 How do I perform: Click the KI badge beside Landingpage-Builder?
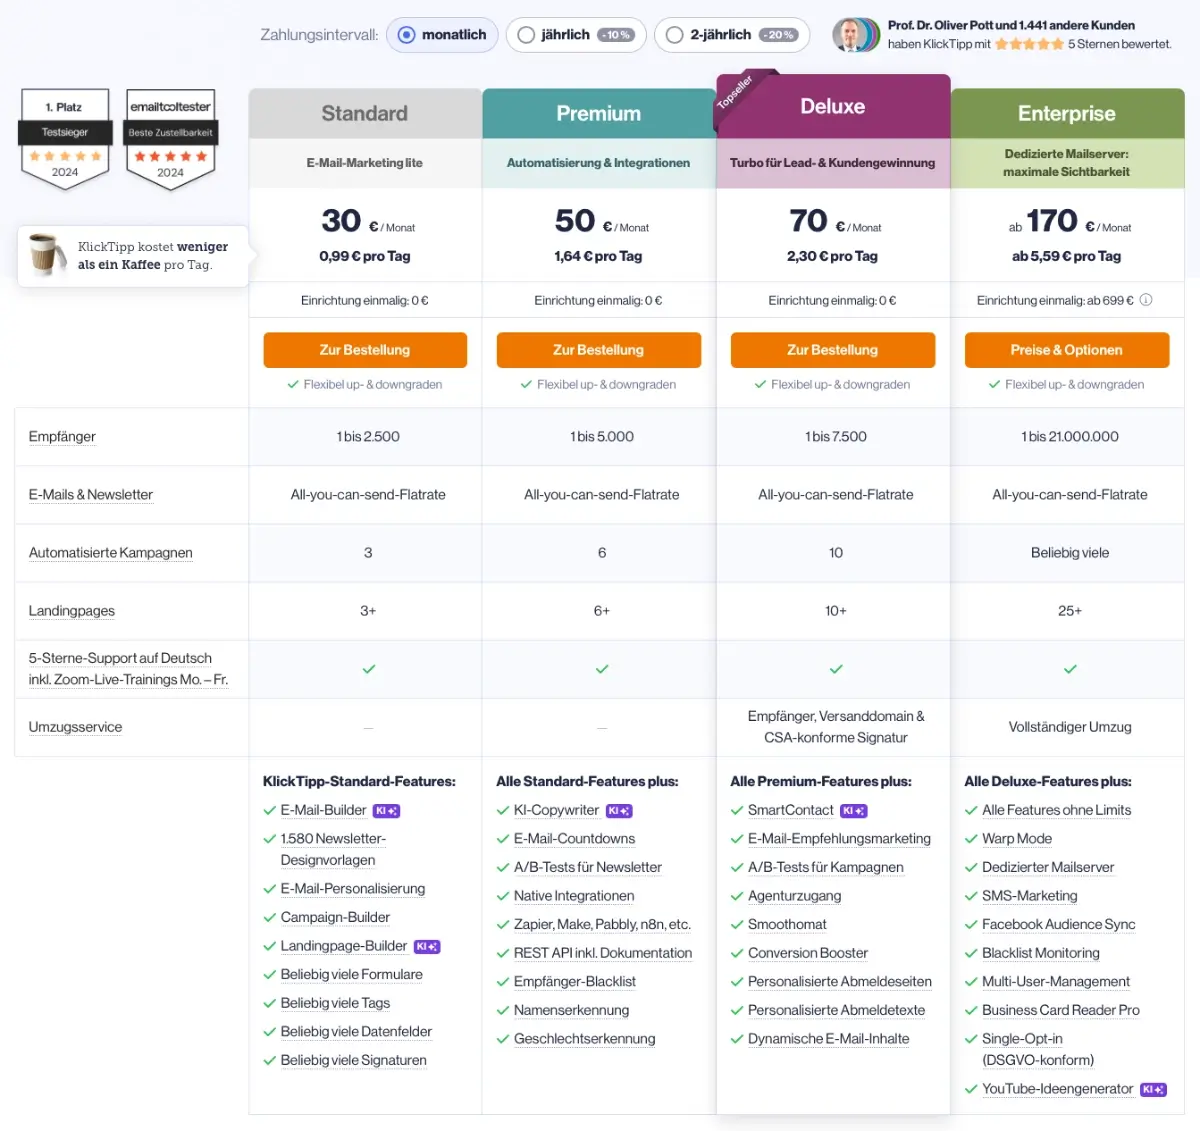[x=427, y=947]
